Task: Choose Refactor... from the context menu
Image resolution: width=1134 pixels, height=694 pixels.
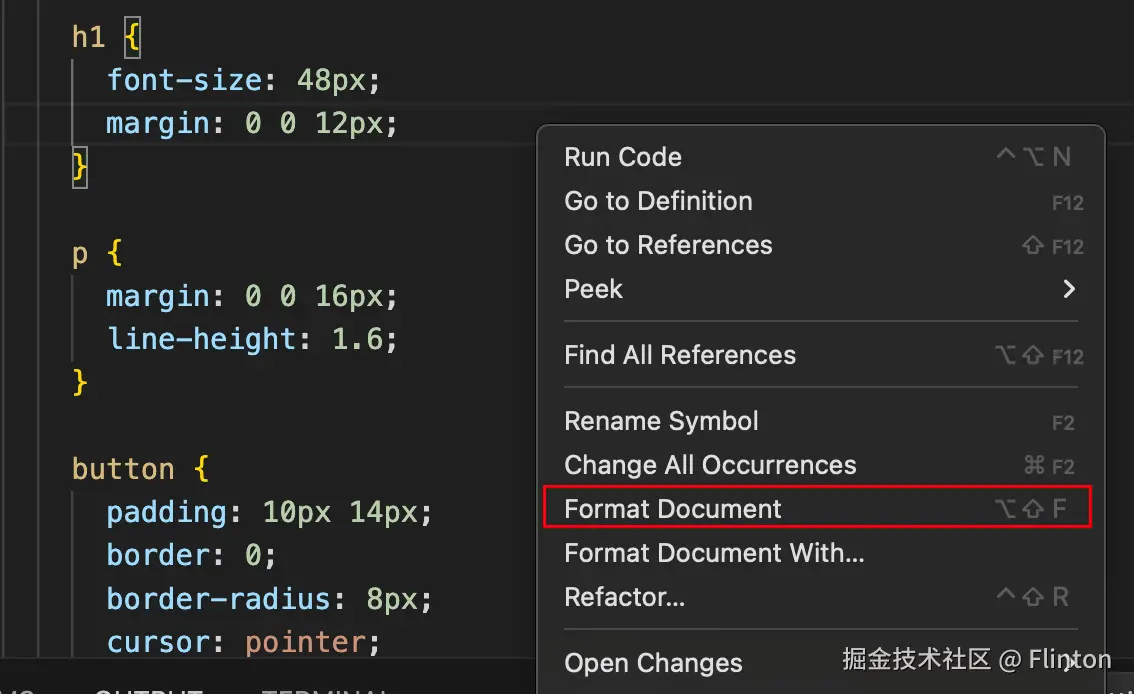Action: click(x=625, y=597)
